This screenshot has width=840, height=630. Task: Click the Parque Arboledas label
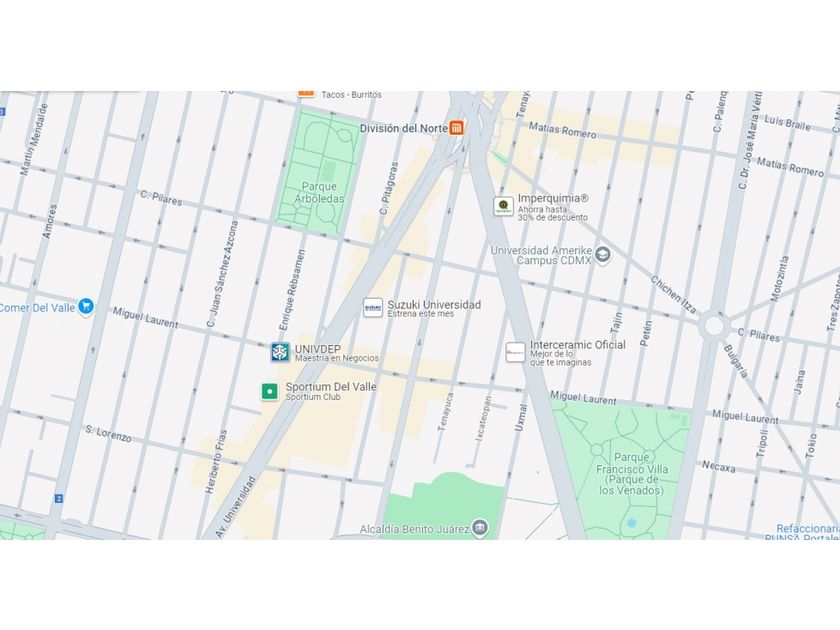(x=319, y=192)
